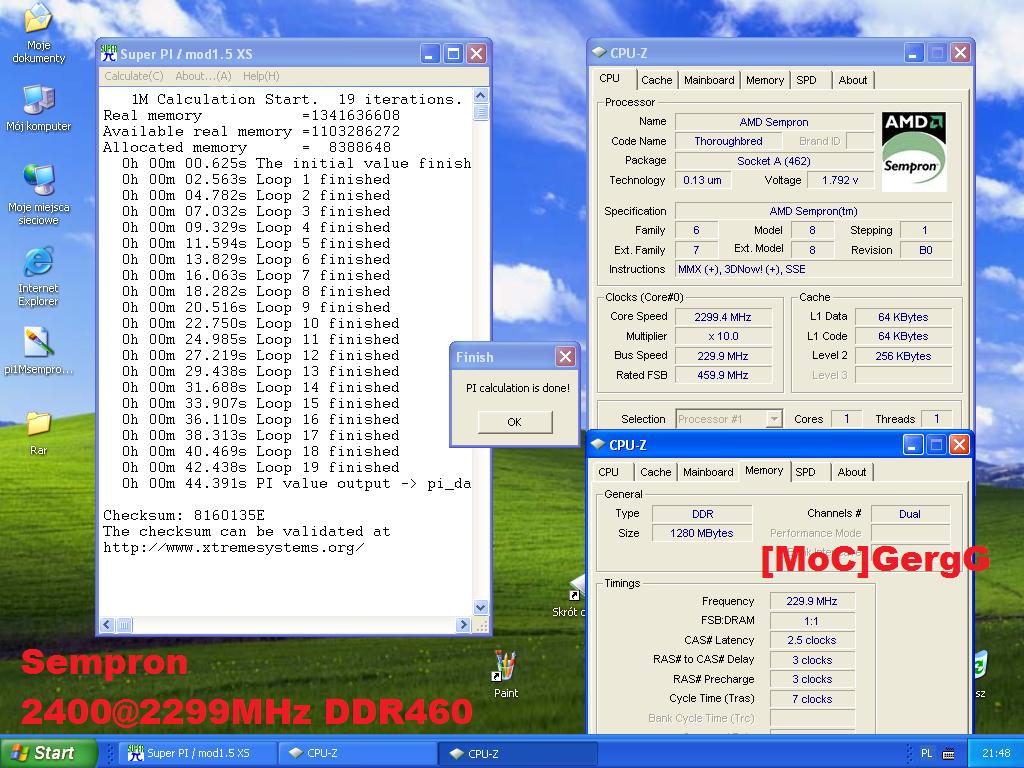
Task: Open the Mój komputer desktop icon
Action: click(39, 108)
